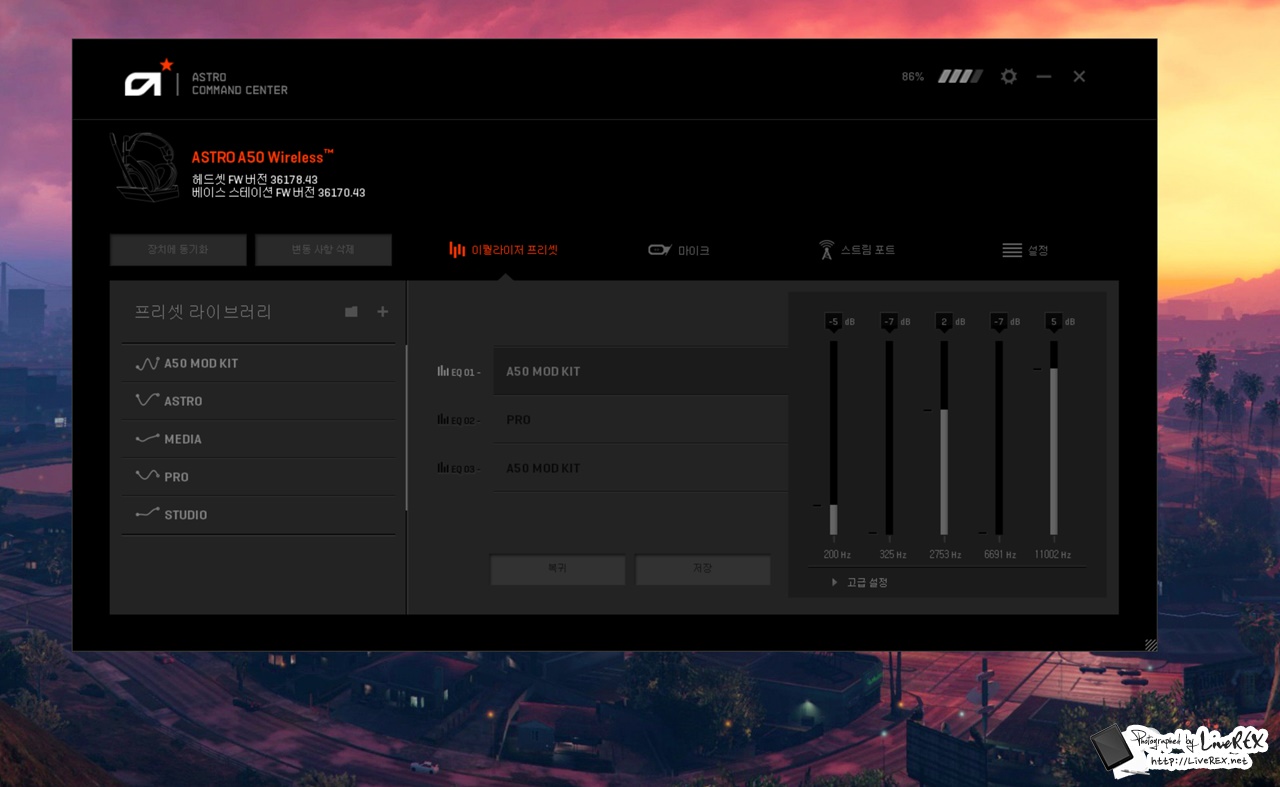Click the 200 Hz EQ slider

click(833, 438)
